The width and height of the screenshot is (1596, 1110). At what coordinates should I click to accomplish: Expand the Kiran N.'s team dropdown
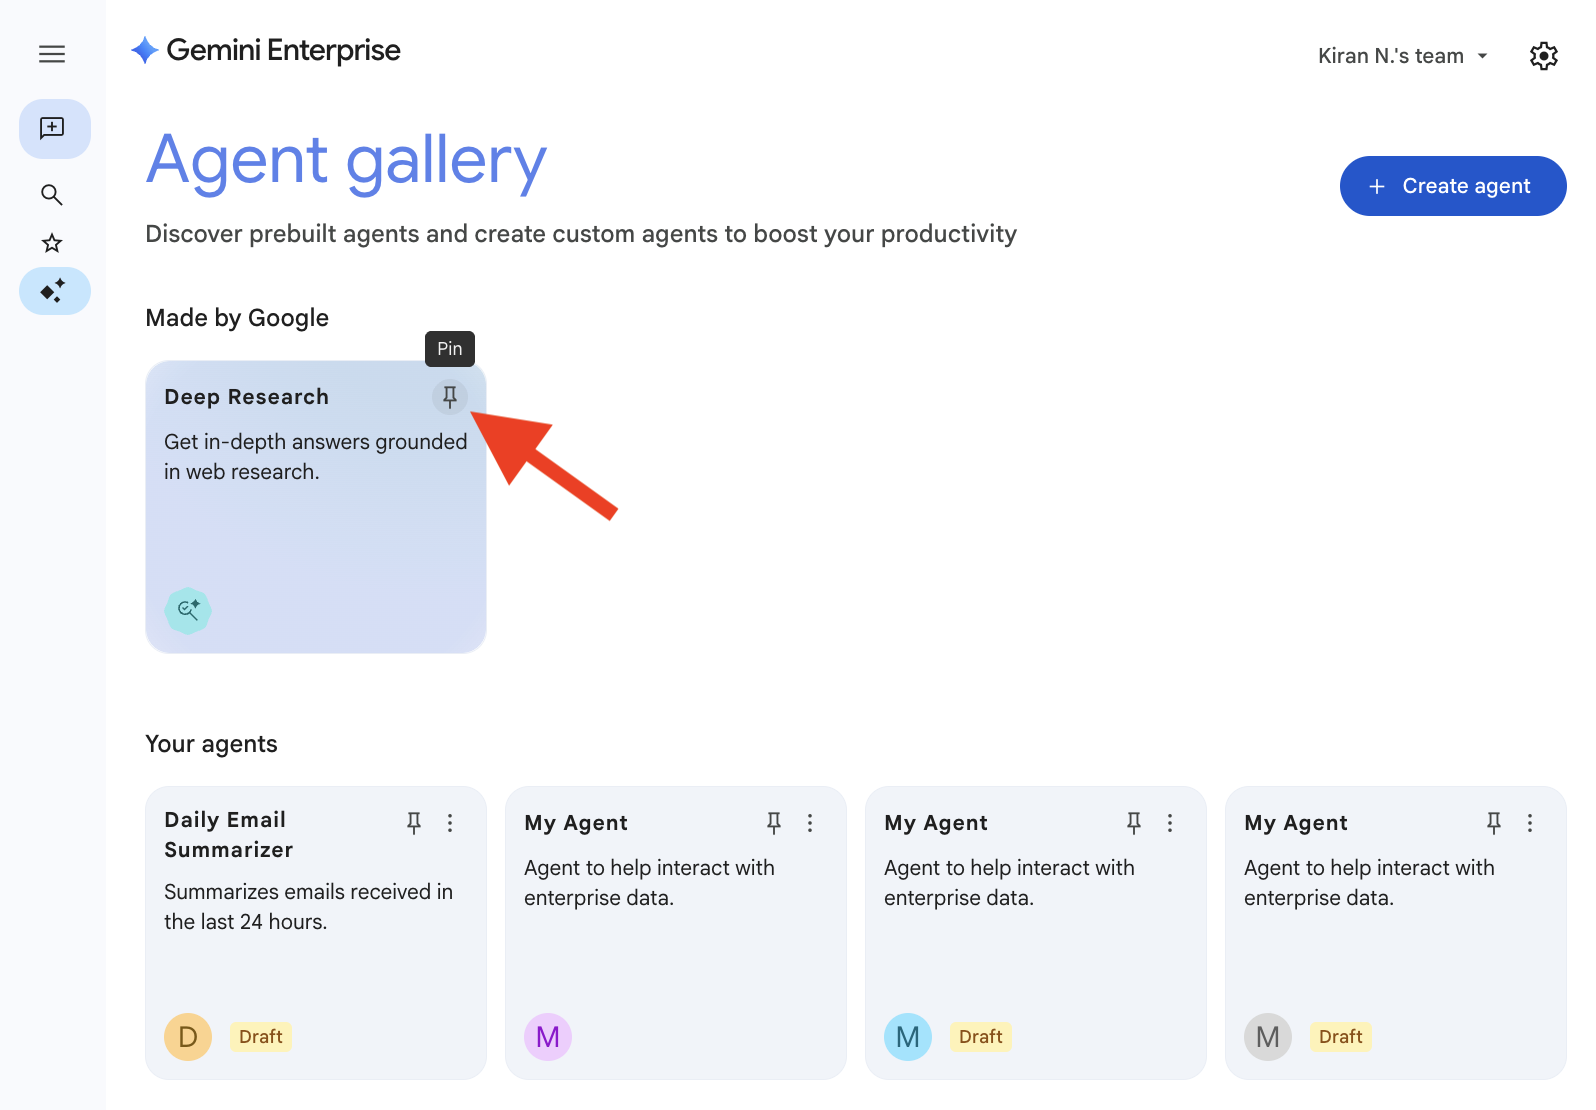(x=1403, y=56)
